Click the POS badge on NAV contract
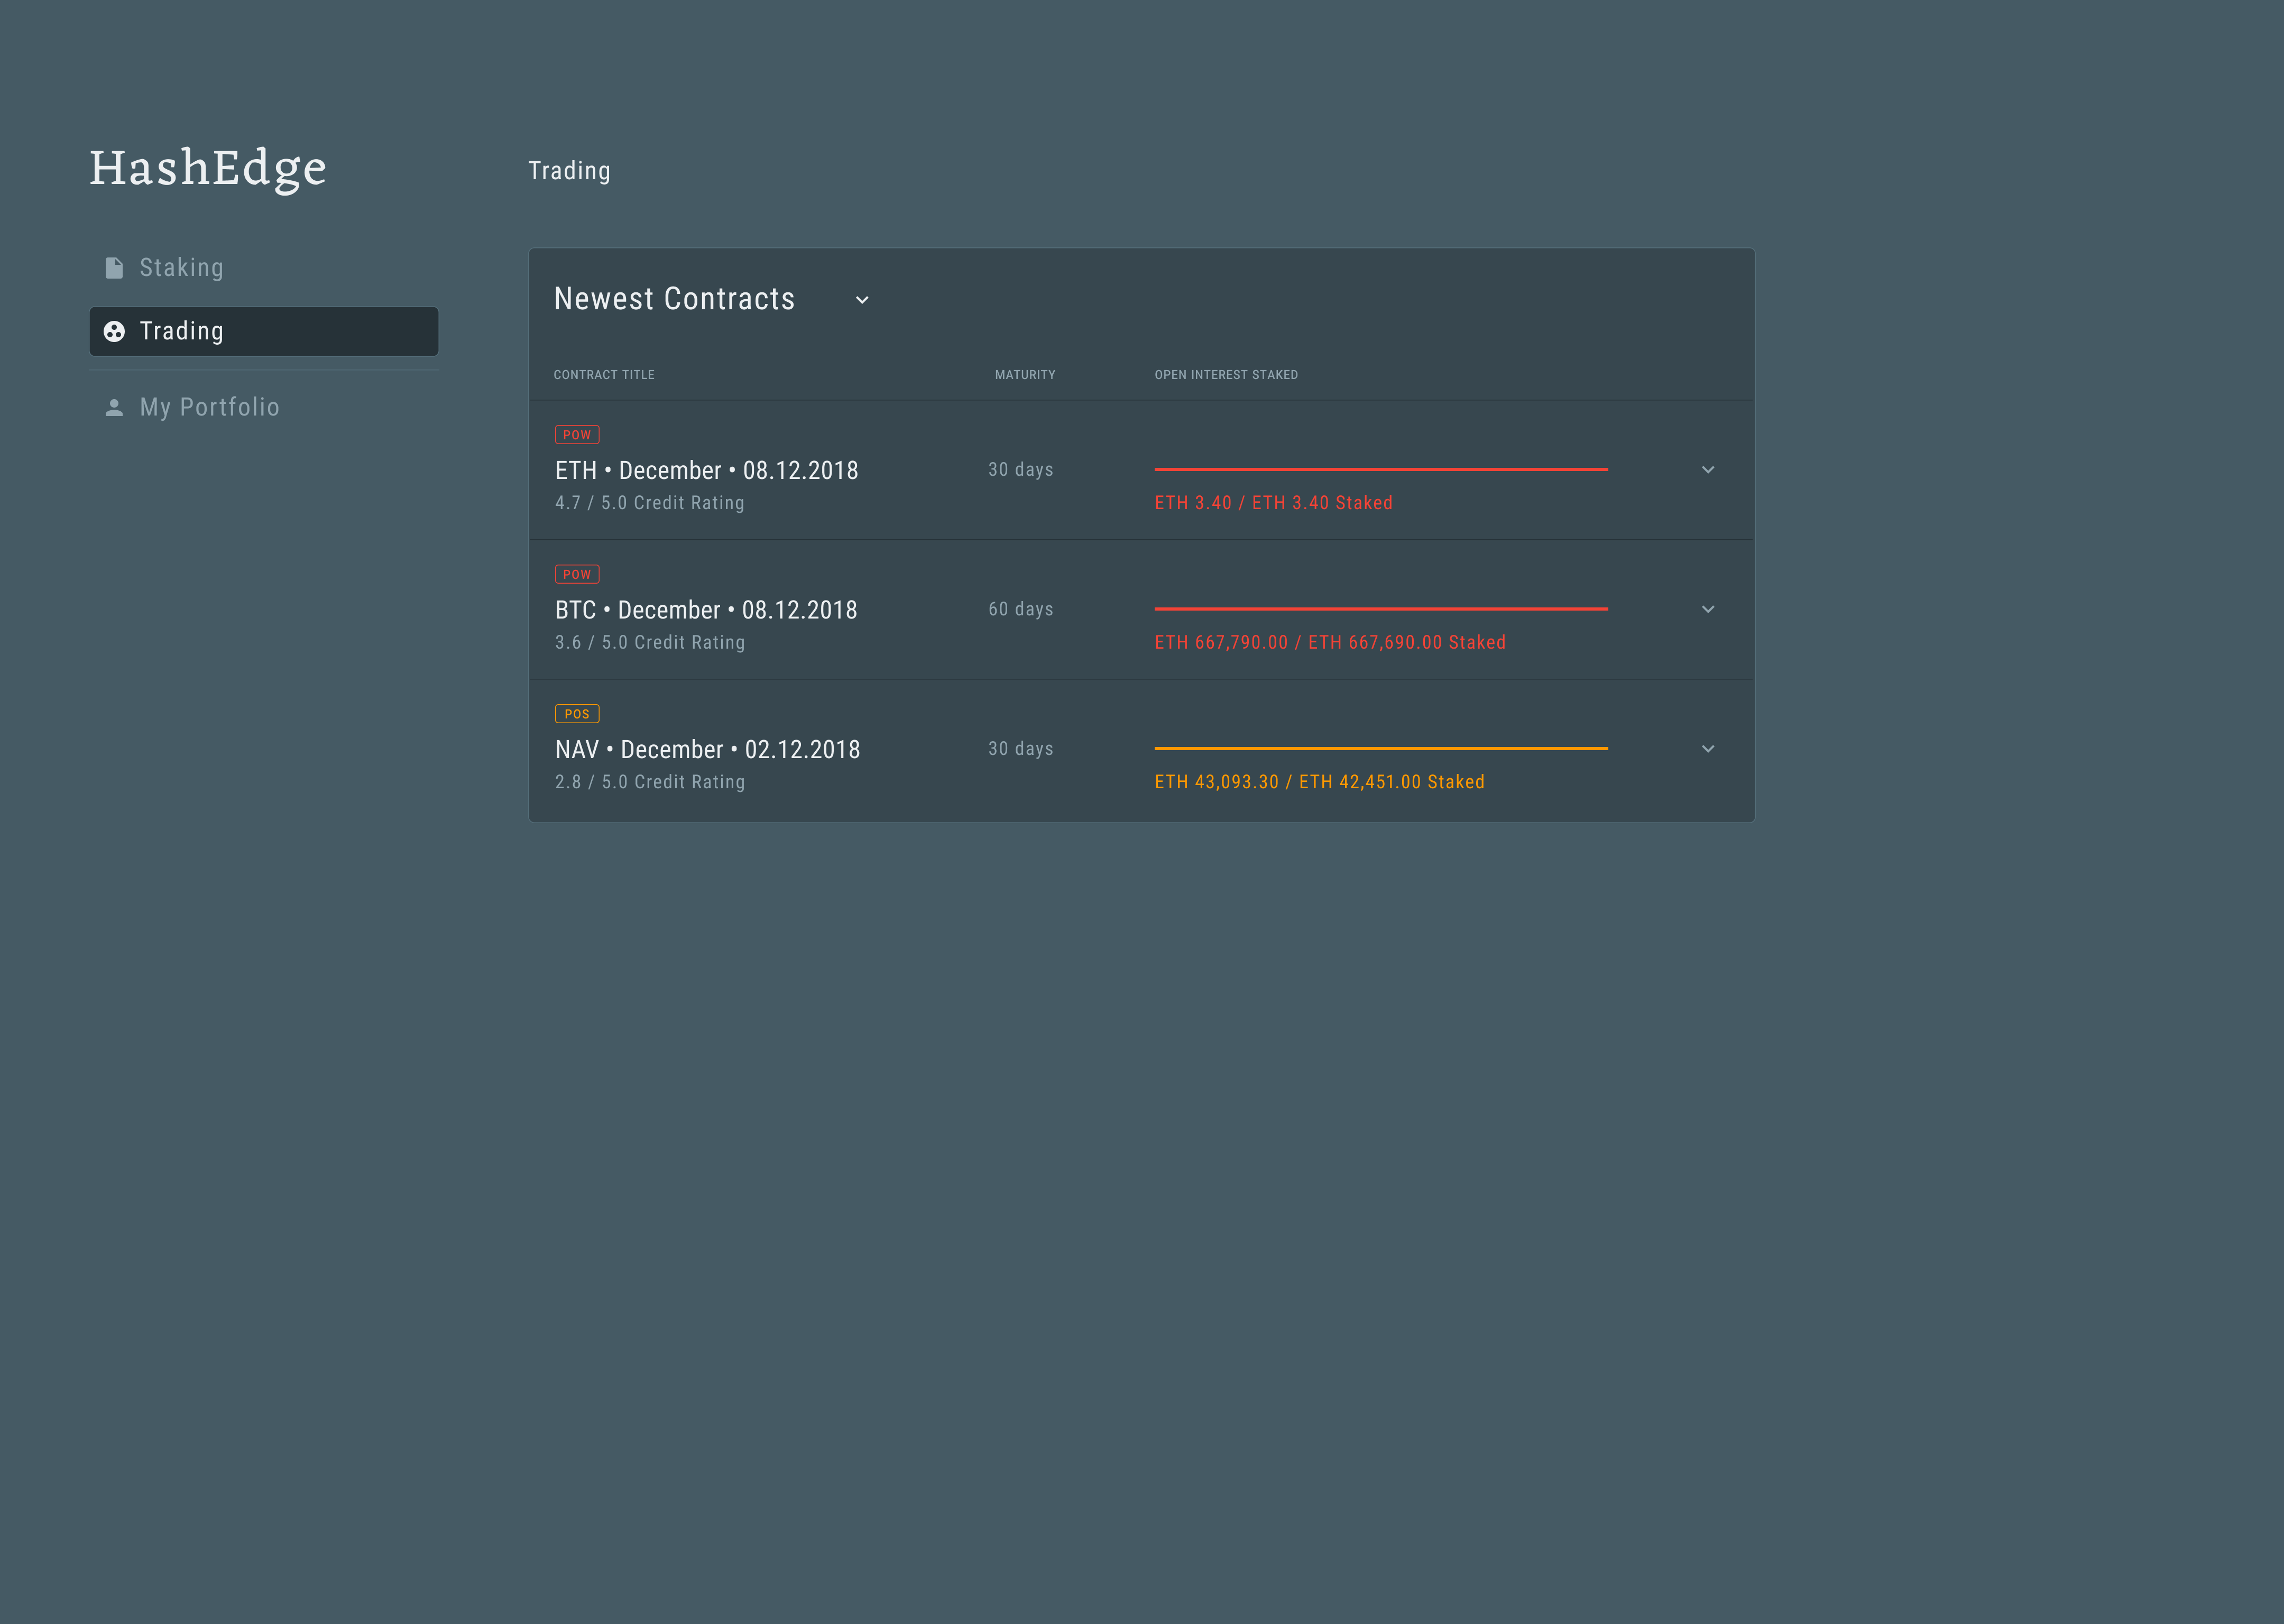Viewport: 2284px width, 1624px height. 577,714
